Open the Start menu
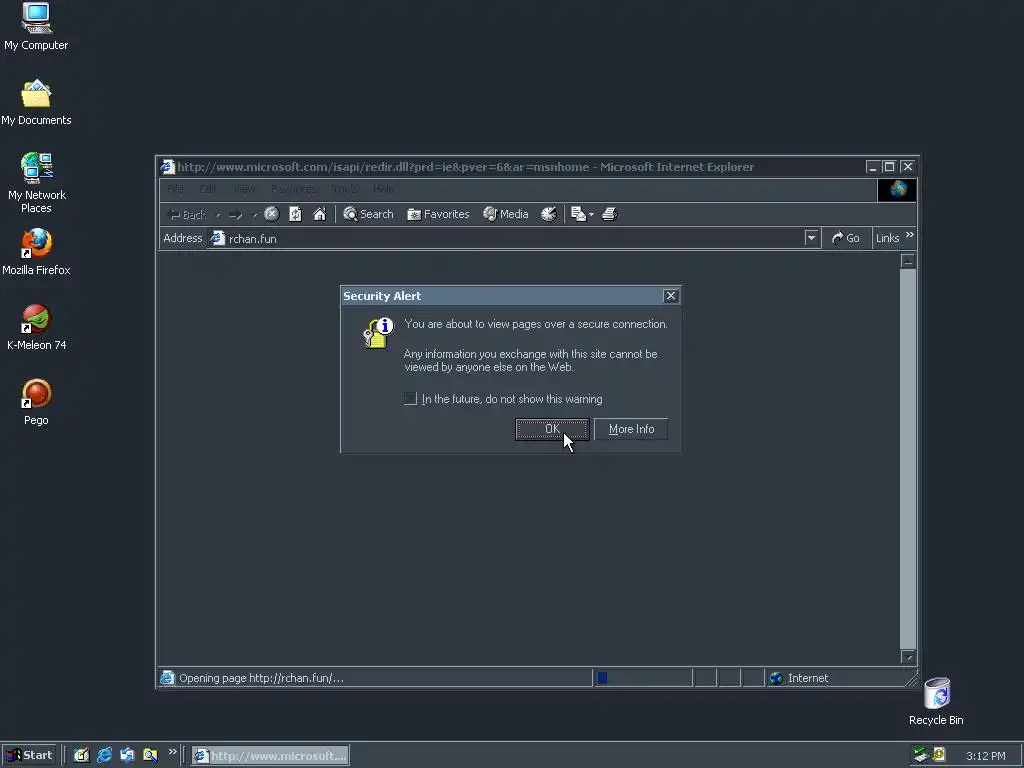The width and height of the screenshot is (1024, 768). pyautogui.click(x=29, y=756)
